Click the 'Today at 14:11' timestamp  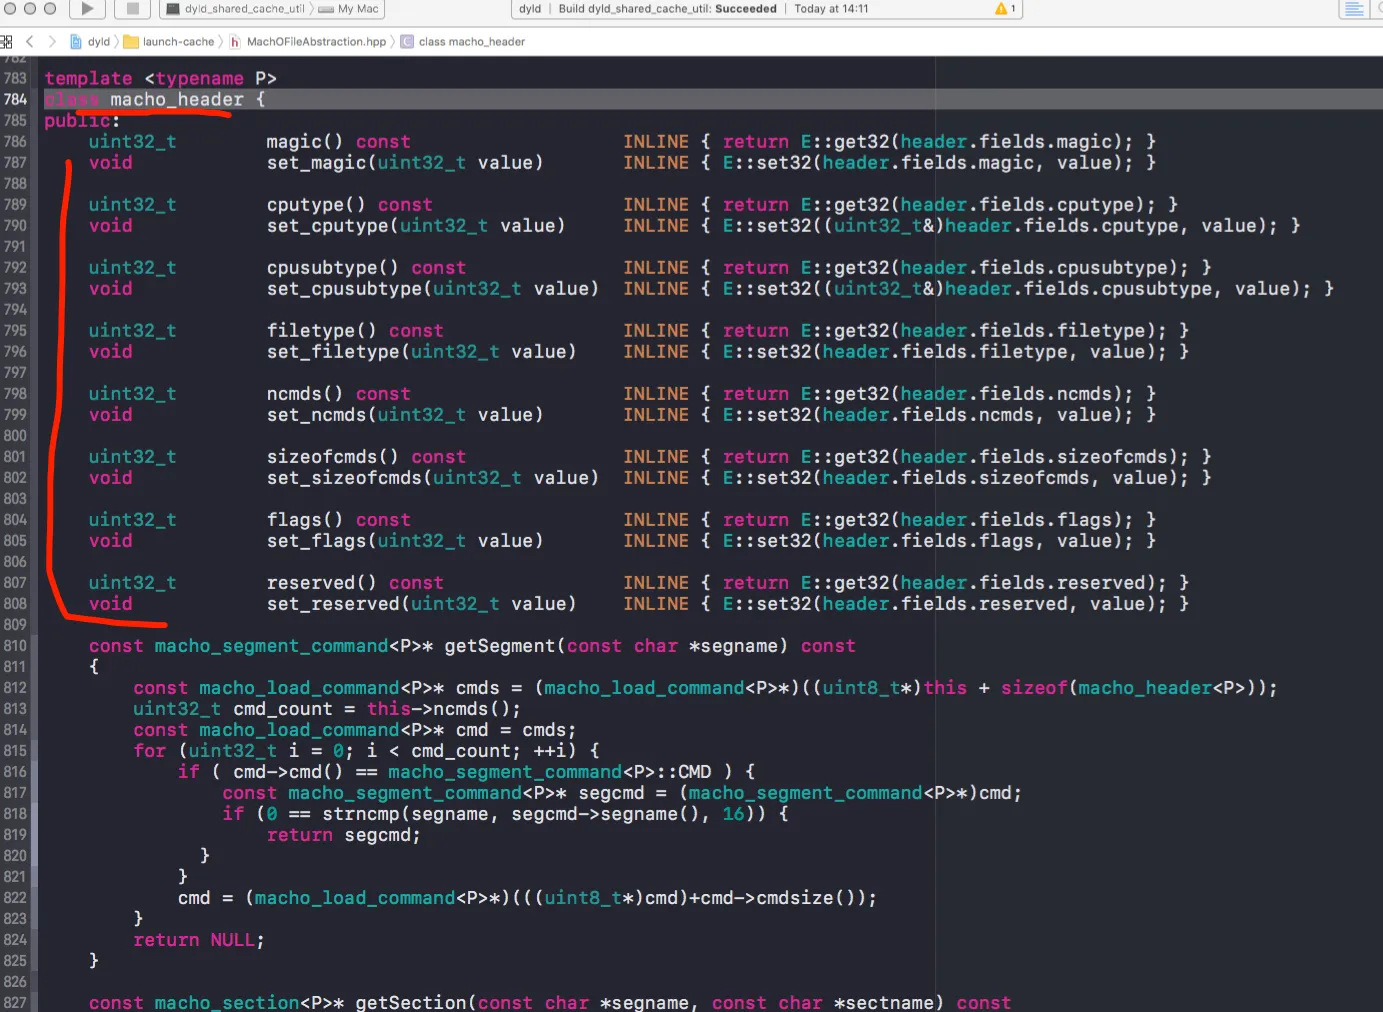831,9
